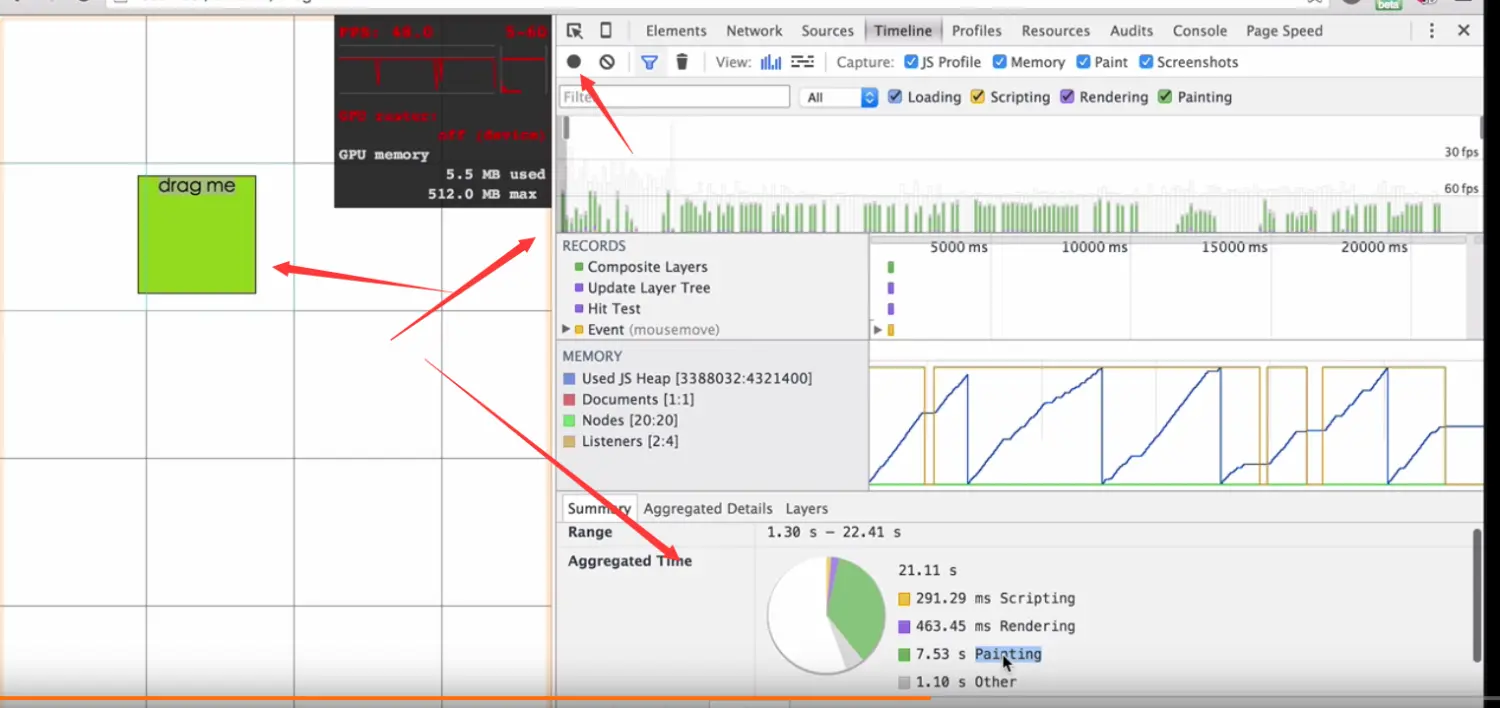Open the Audits tab

pyautogui.click(x=1131, y=31)
